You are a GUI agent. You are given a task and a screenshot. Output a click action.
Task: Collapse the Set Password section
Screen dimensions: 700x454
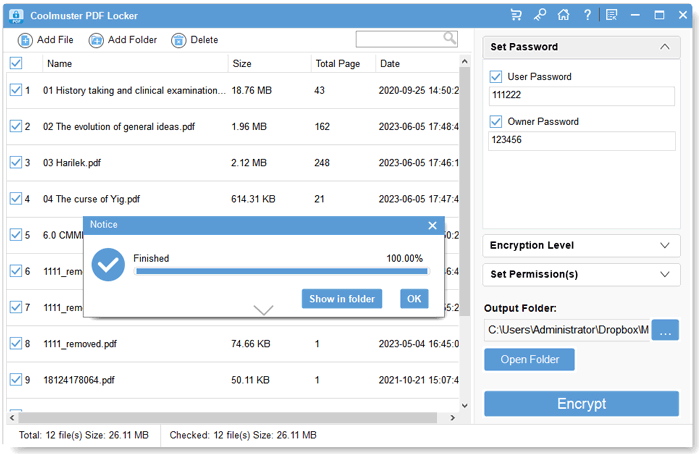(665, 47)
